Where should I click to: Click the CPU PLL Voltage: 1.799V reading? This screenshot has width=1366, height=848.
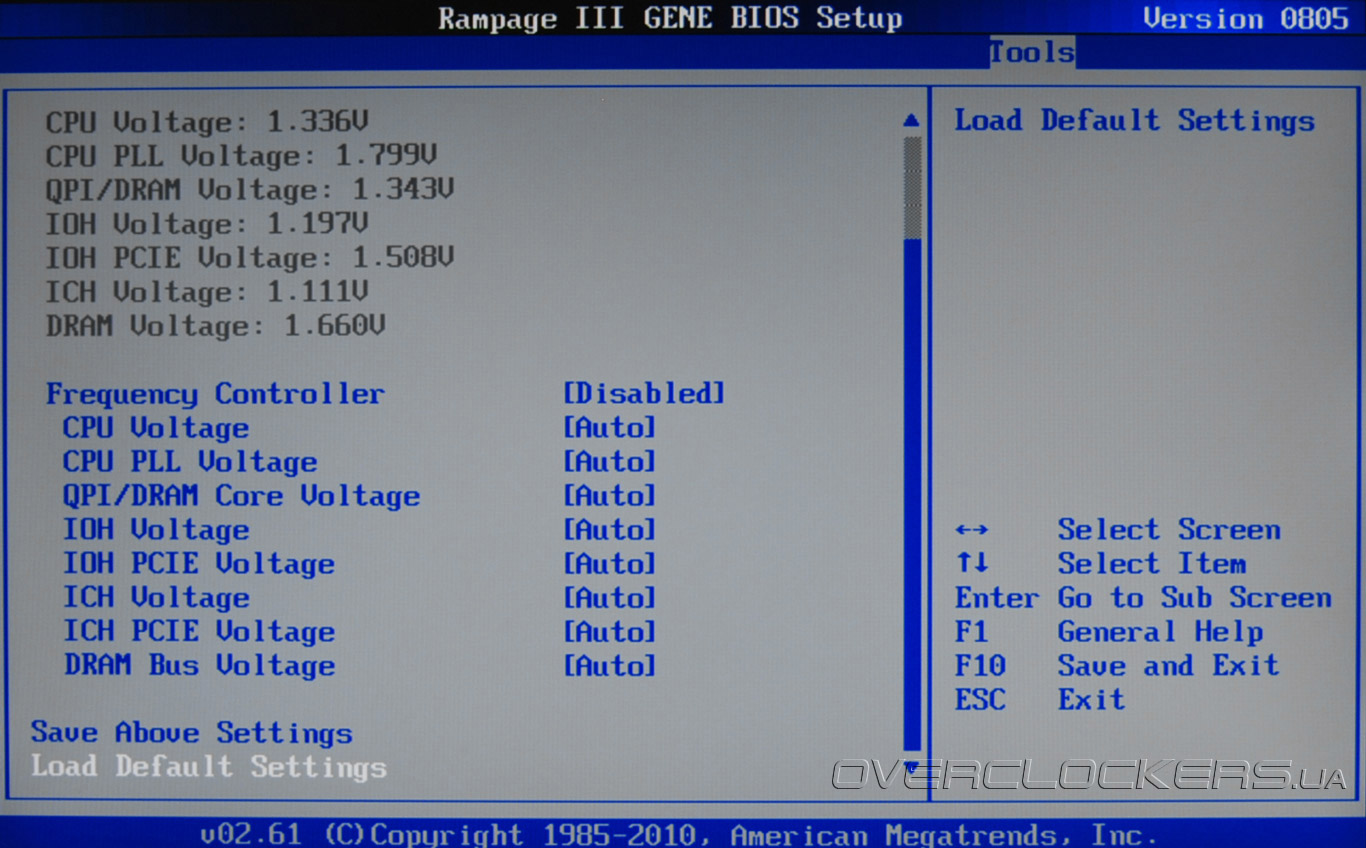click(x=241, y=157)
